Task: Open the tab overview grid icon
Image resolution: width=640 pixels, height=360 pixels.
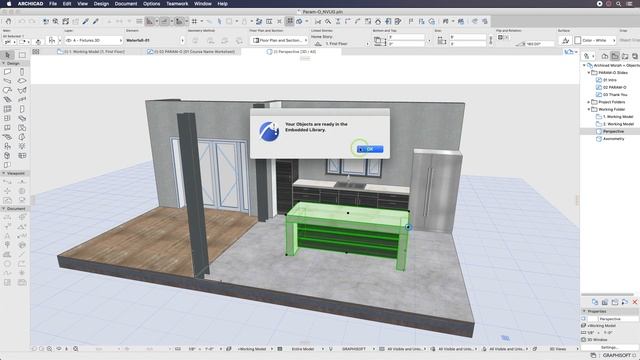Action: [36, 52]
